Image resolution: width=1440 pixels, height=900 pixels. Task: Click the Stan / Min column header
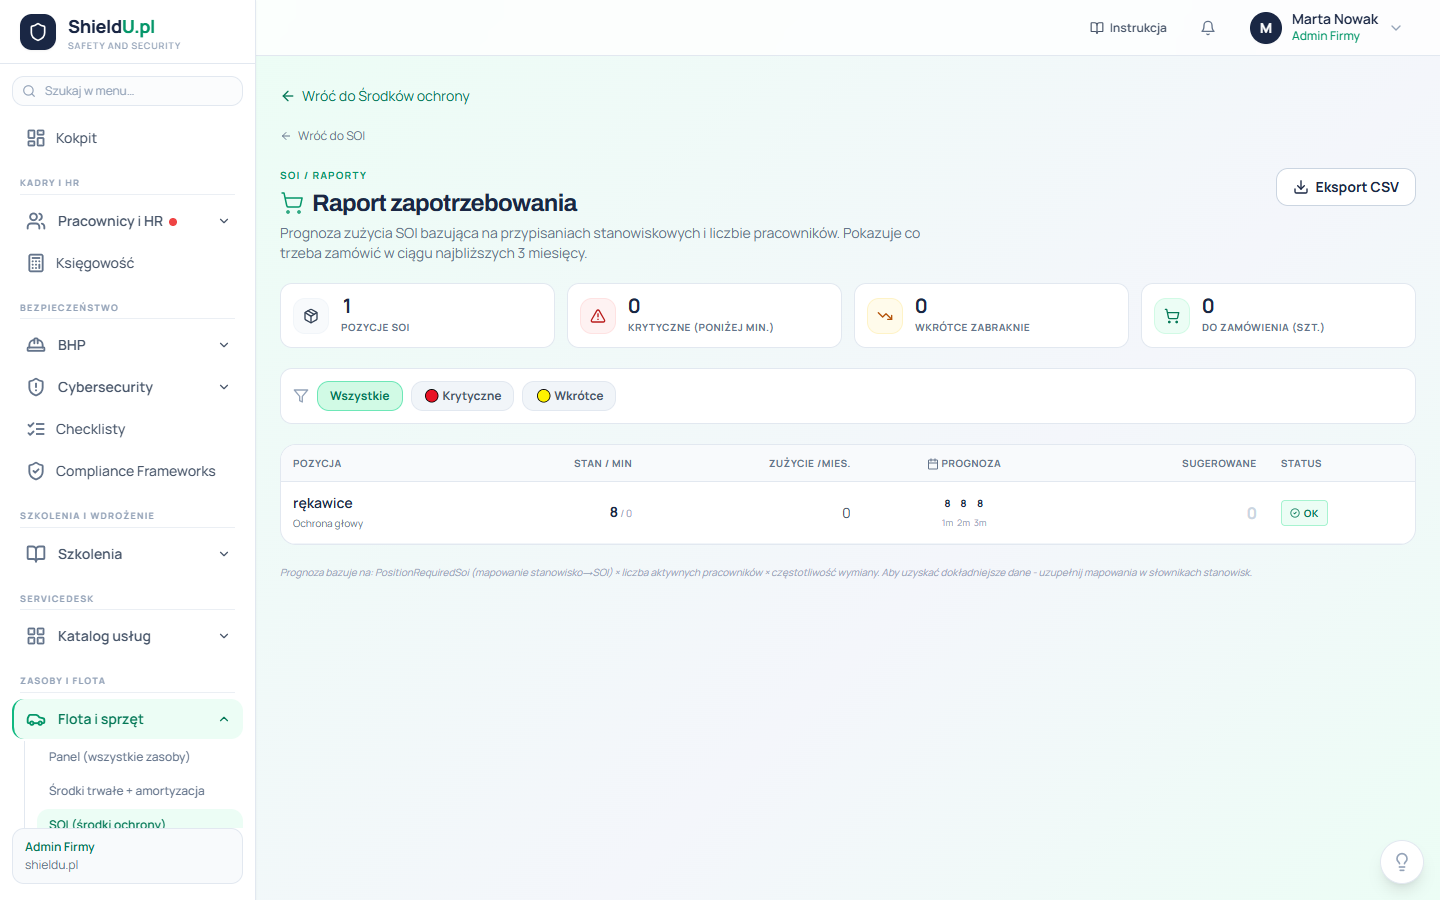[x=603, y=464]
